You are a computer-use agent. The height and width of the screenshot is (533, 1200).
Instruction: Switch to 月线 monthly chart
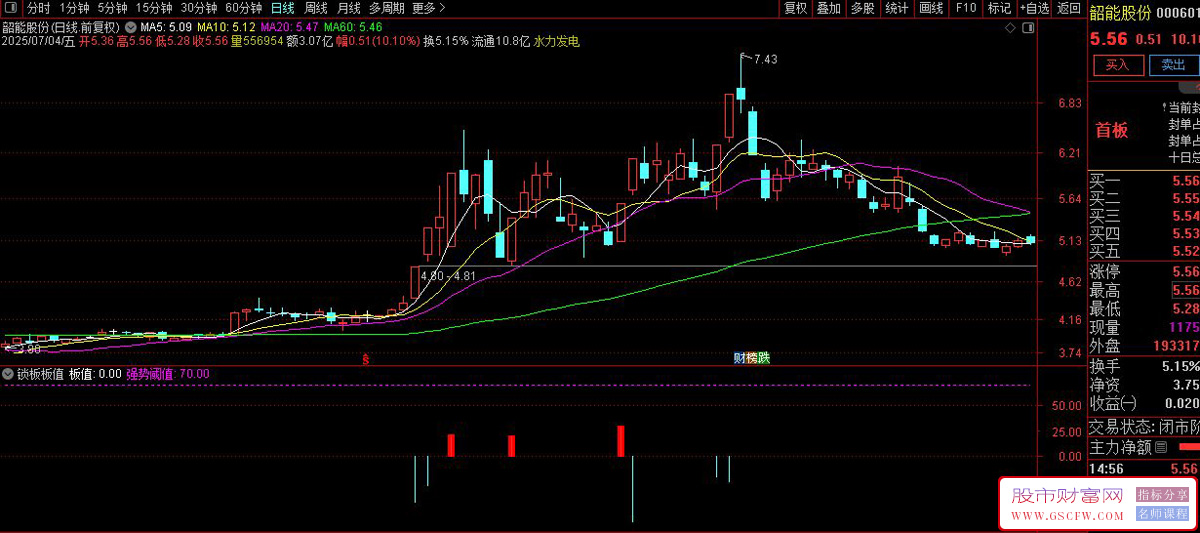point(349,8)
